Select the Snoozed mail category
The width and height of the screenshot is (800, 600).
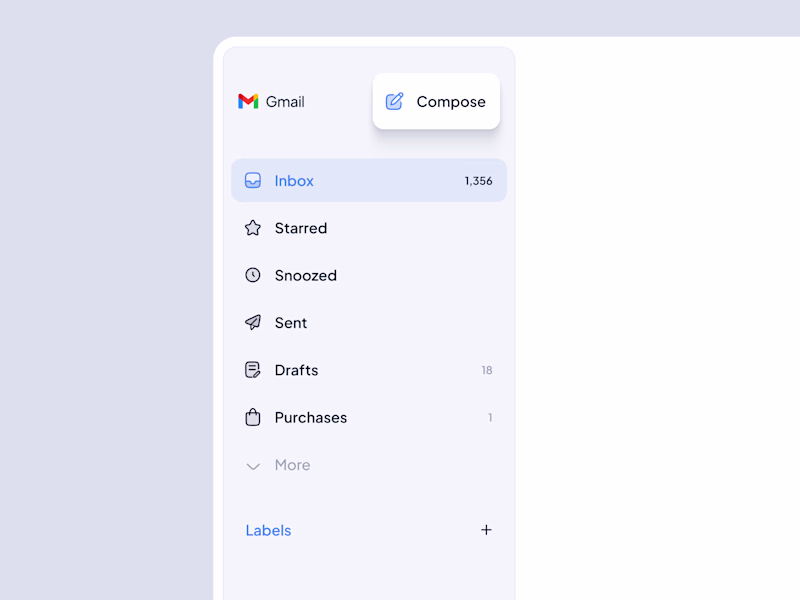tap(305, 275)
